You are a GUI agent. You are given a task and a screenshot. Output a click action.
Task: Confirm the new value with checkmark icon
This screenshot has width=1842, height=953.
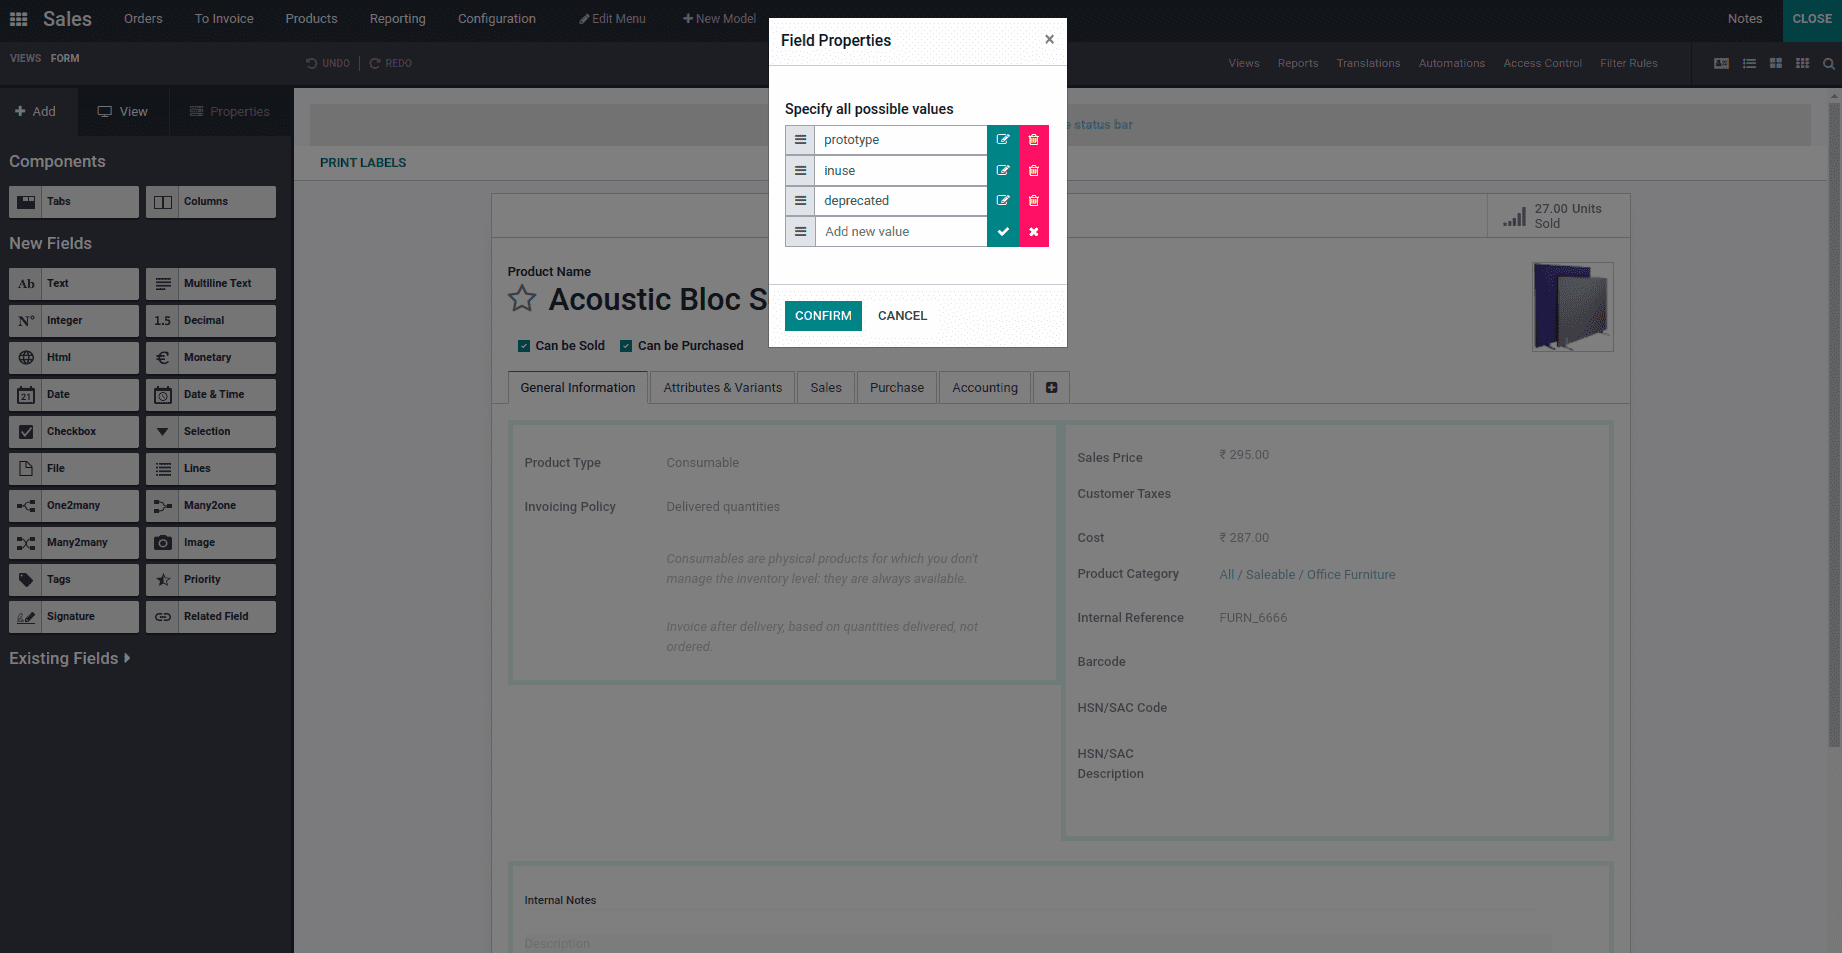pyautogui.click(x=1003, y=231)
